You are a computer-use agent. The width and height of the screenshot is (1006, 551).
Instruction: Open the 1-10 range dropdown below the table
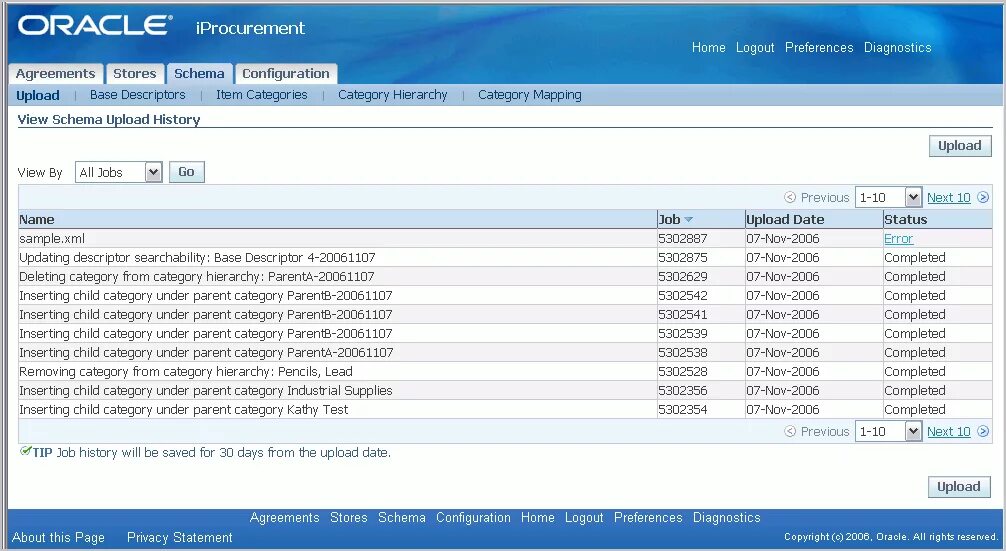click(x=889, y=431)
